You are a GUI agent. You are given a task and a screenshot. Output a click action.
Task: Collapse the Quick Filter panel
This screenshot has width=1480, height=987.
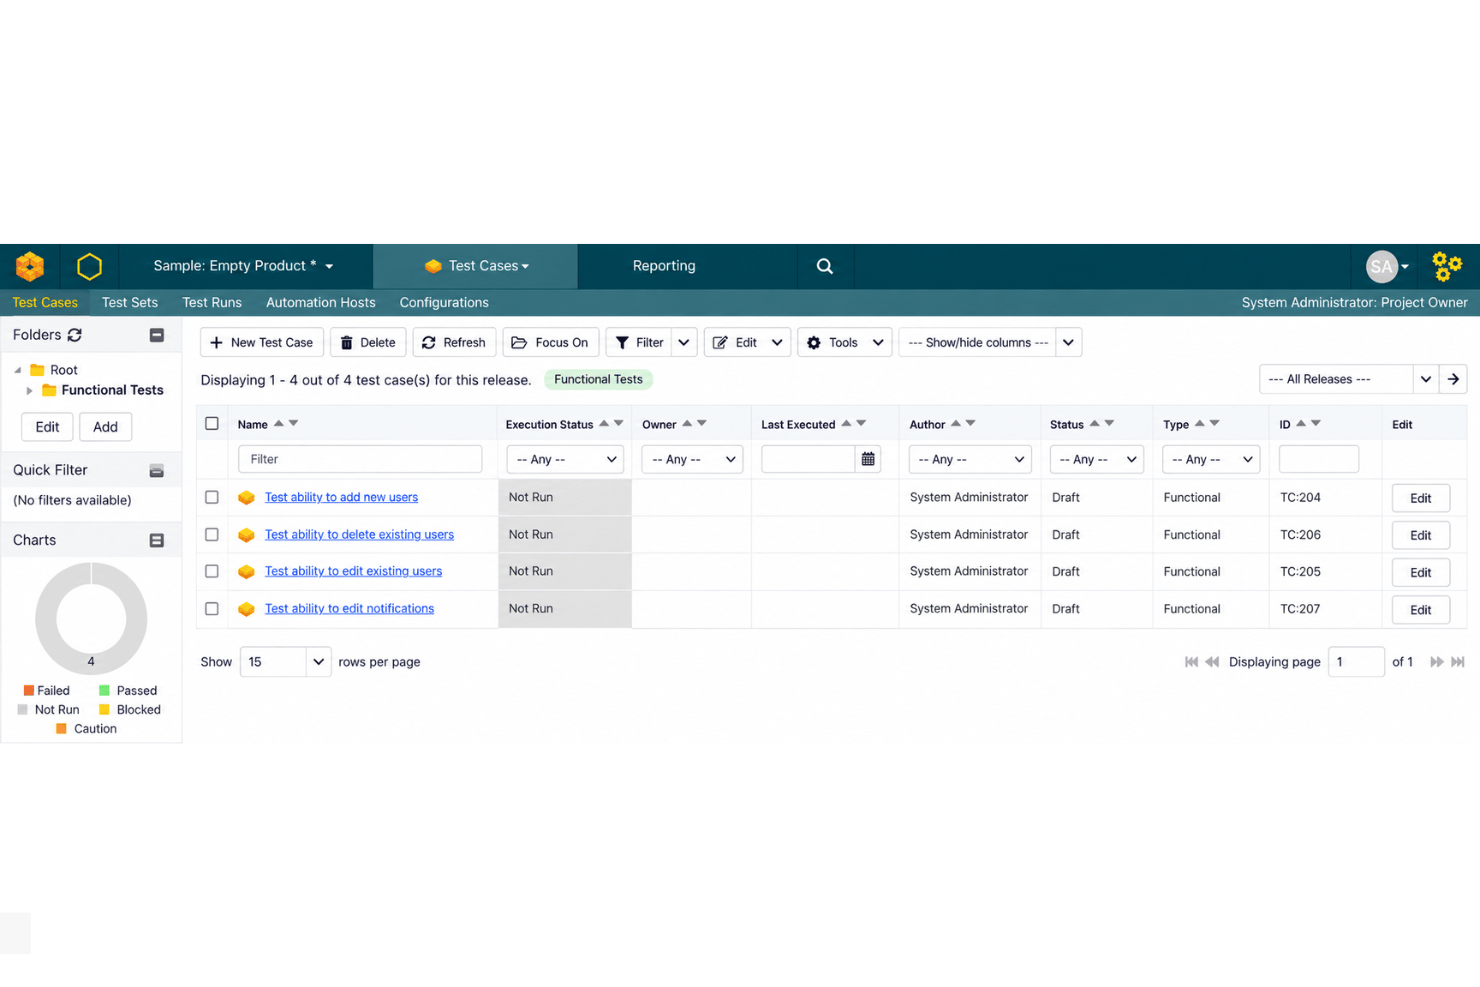[x=157, y=470]
